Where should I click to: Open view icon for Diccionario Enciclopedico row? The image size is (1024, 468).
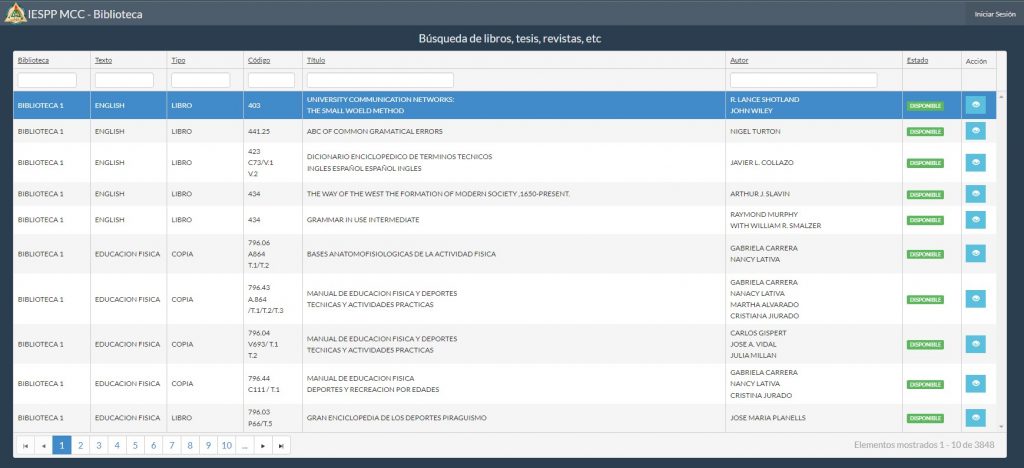(x=976, y=163)
